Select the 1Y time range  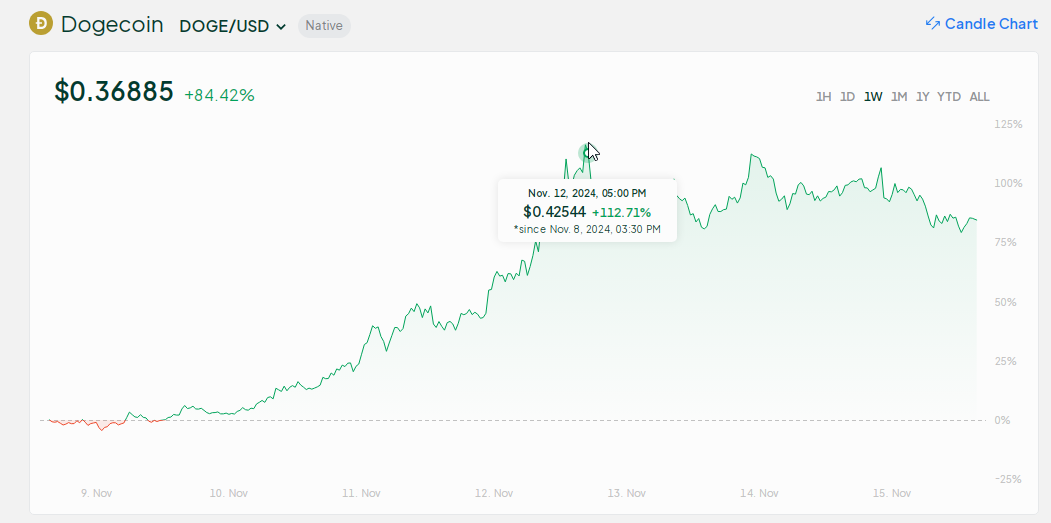point(923,97)
